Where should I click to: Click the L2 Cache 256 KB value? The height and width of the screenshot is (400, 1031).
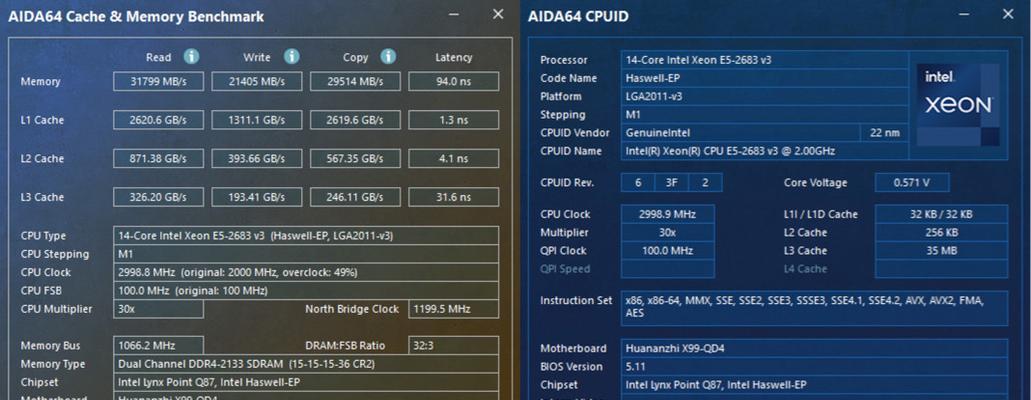coord(941,233)
